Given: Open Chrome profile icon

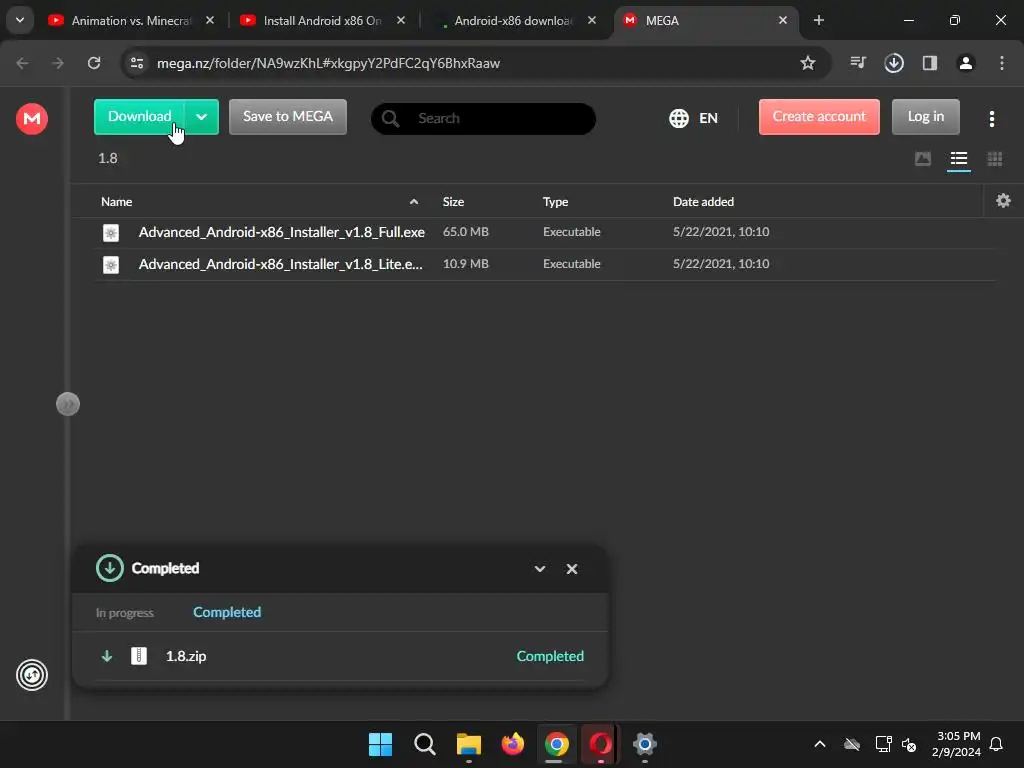Looking at the screenshot, I should 965,63.
